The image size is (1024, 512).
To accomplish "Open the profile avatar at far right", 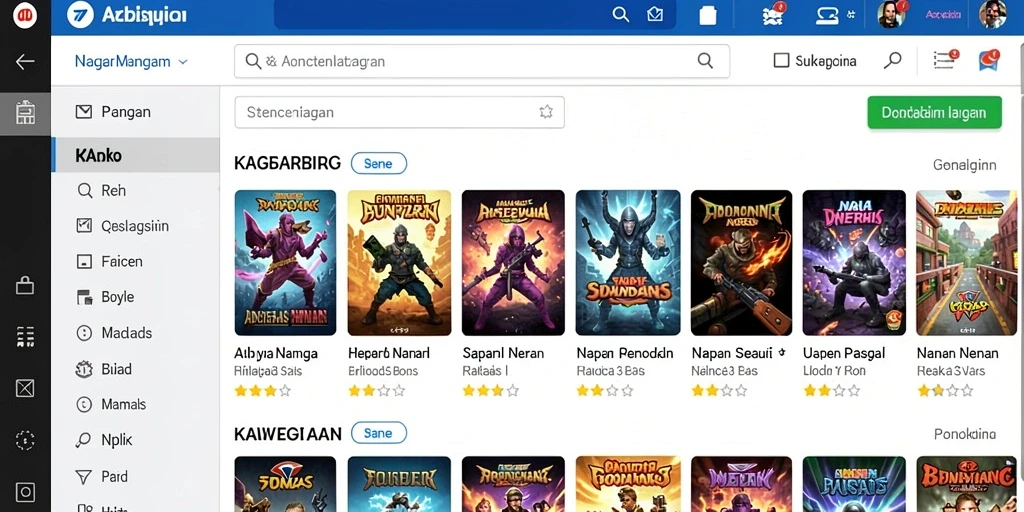I will [992, 14].
